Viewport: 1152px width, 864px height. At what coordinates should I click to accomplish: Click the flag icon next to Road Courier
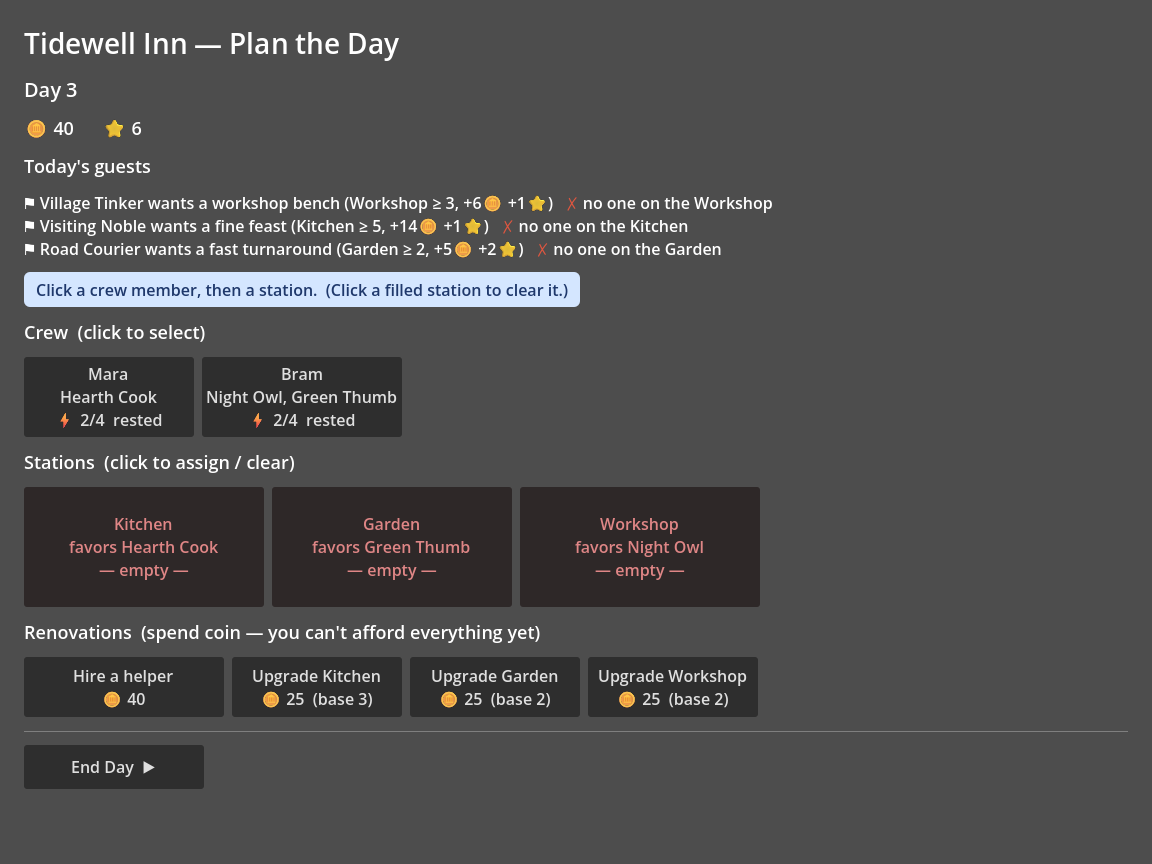(x=29, y=250)
